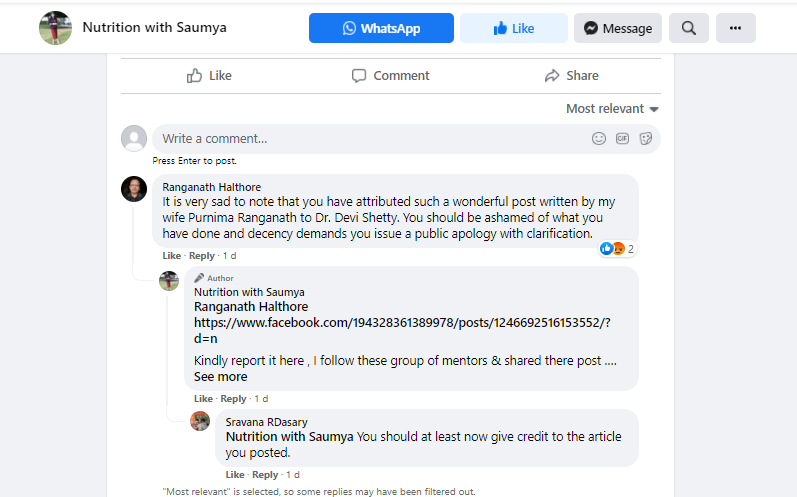
Task: Open Nutrition with Saumya page avatar
Action: click(55, 28)
